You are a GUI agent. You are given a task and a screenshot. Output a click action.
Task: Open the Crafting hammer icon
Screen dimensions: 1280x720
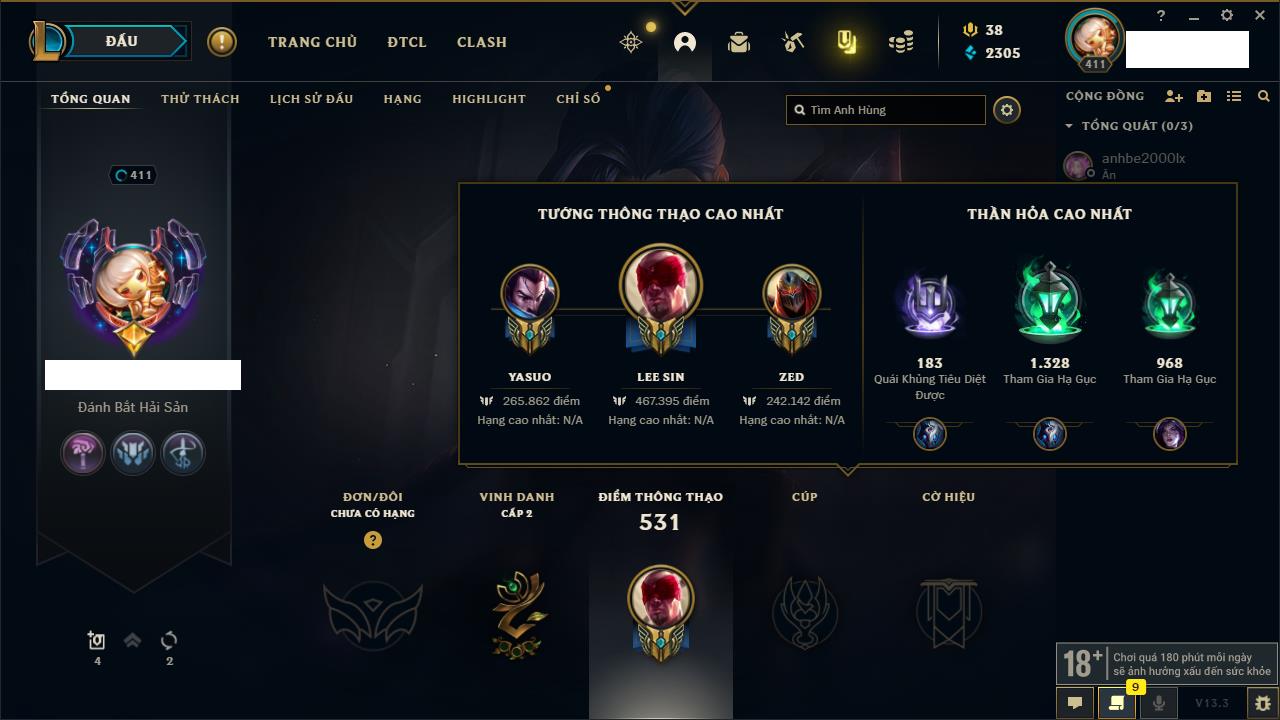[x=793, y=42]
